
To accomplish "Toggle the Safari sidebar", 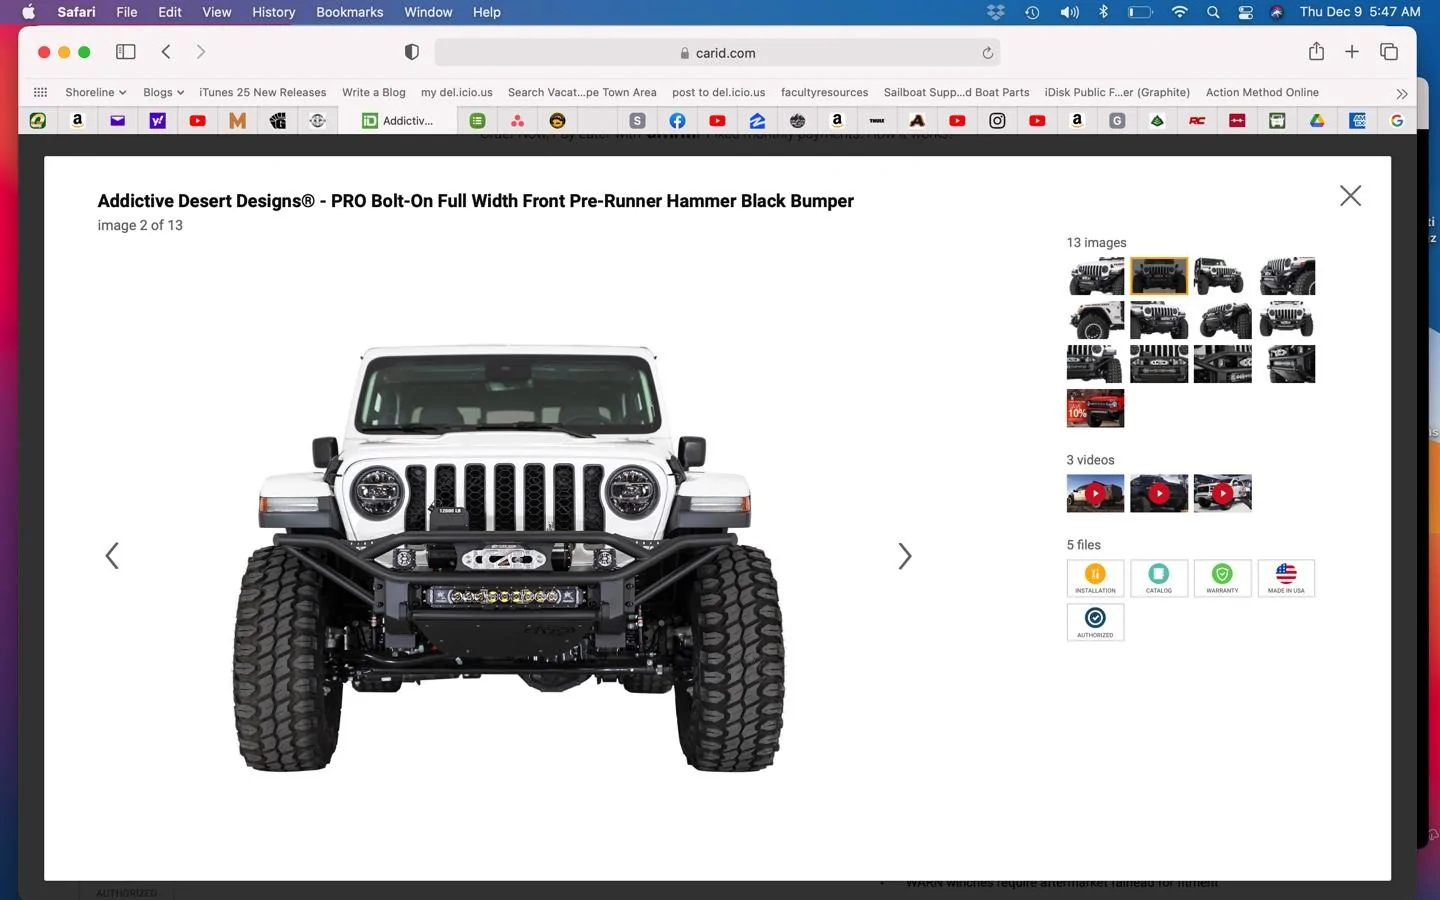I will coord(126,52).
